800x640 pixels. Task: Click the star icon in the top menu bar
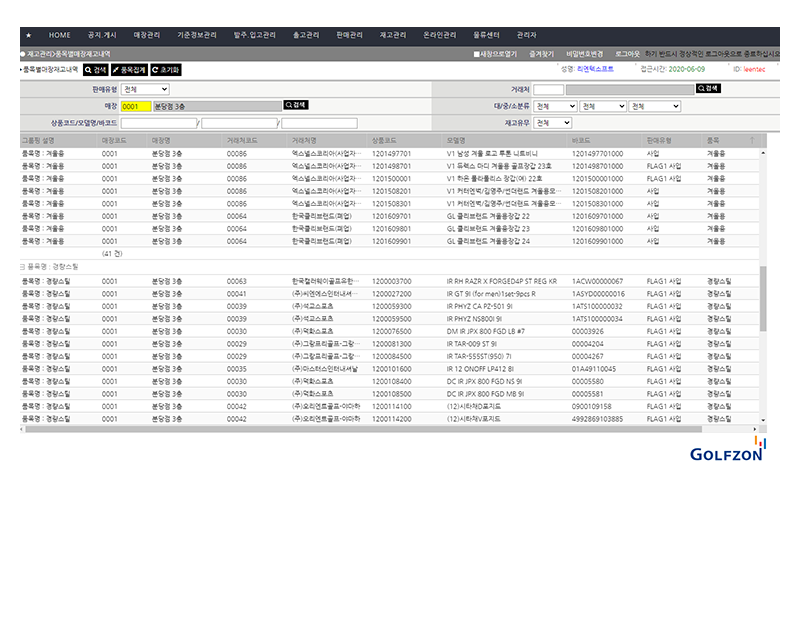[x=29, y=35]
